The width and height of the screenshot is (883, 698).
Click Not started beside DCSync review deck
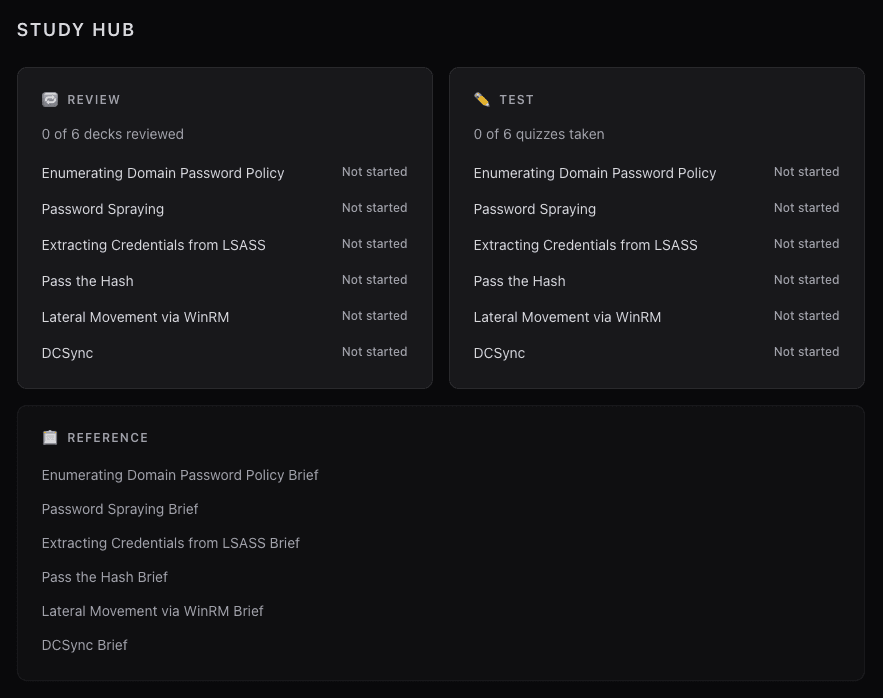click(374, 352)
